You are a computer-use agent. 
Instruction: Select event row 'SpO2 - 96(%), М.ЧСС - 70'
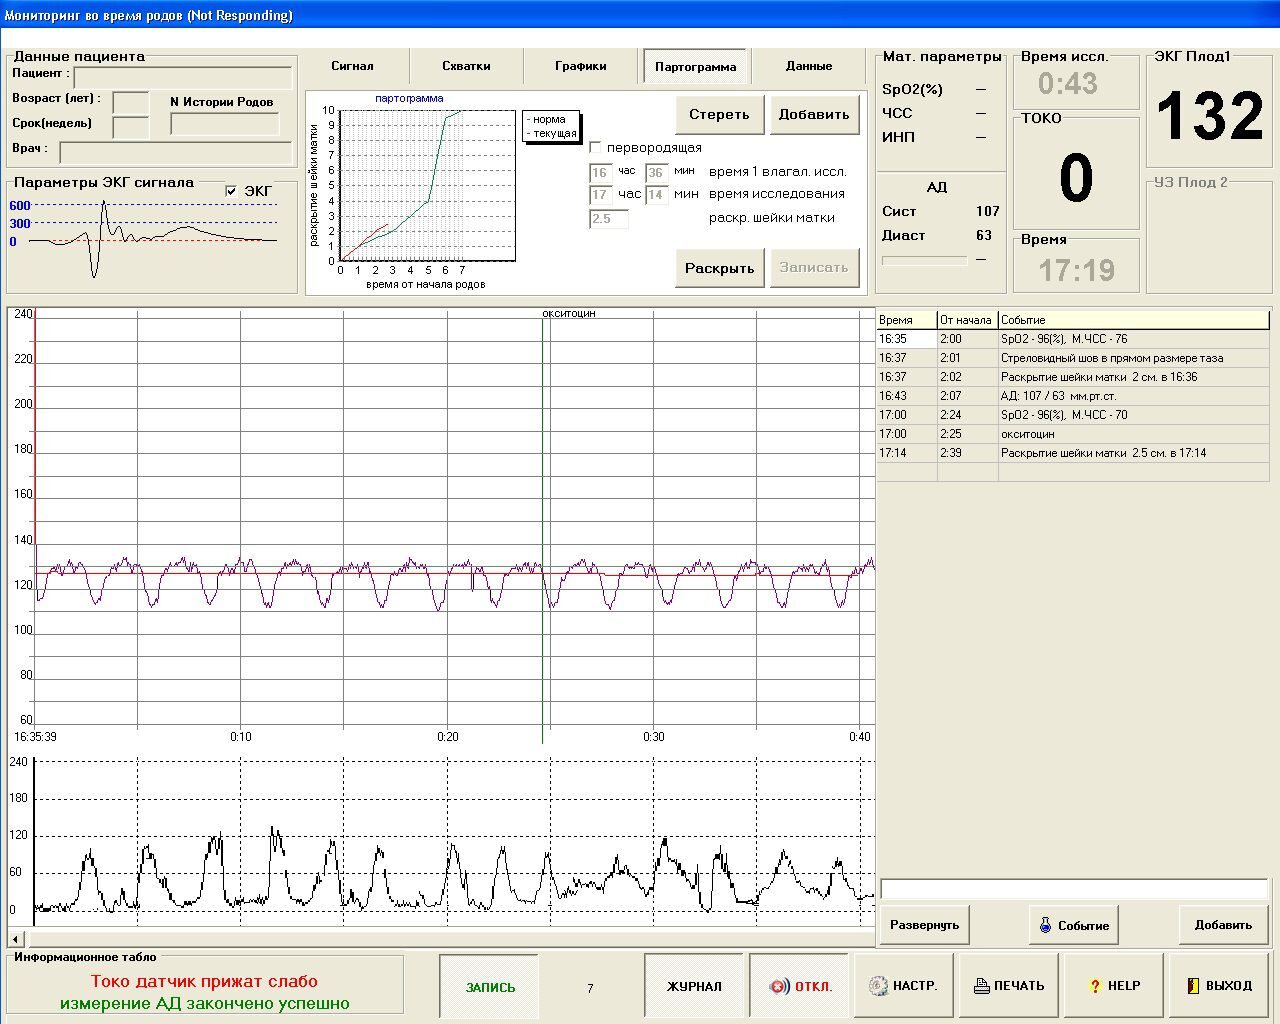coord(1073,415)
